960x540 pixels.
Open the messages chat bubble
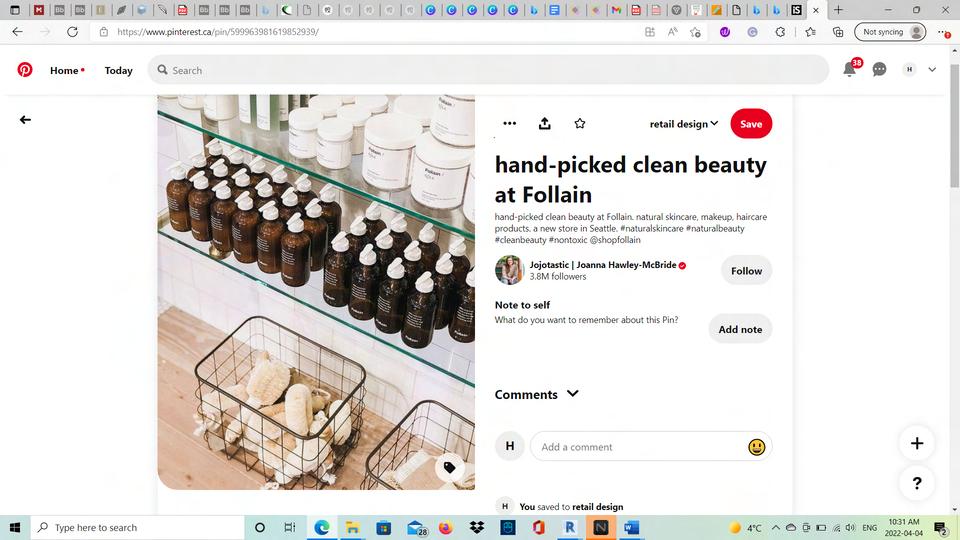pyautogui.click(x=879, y=70)
